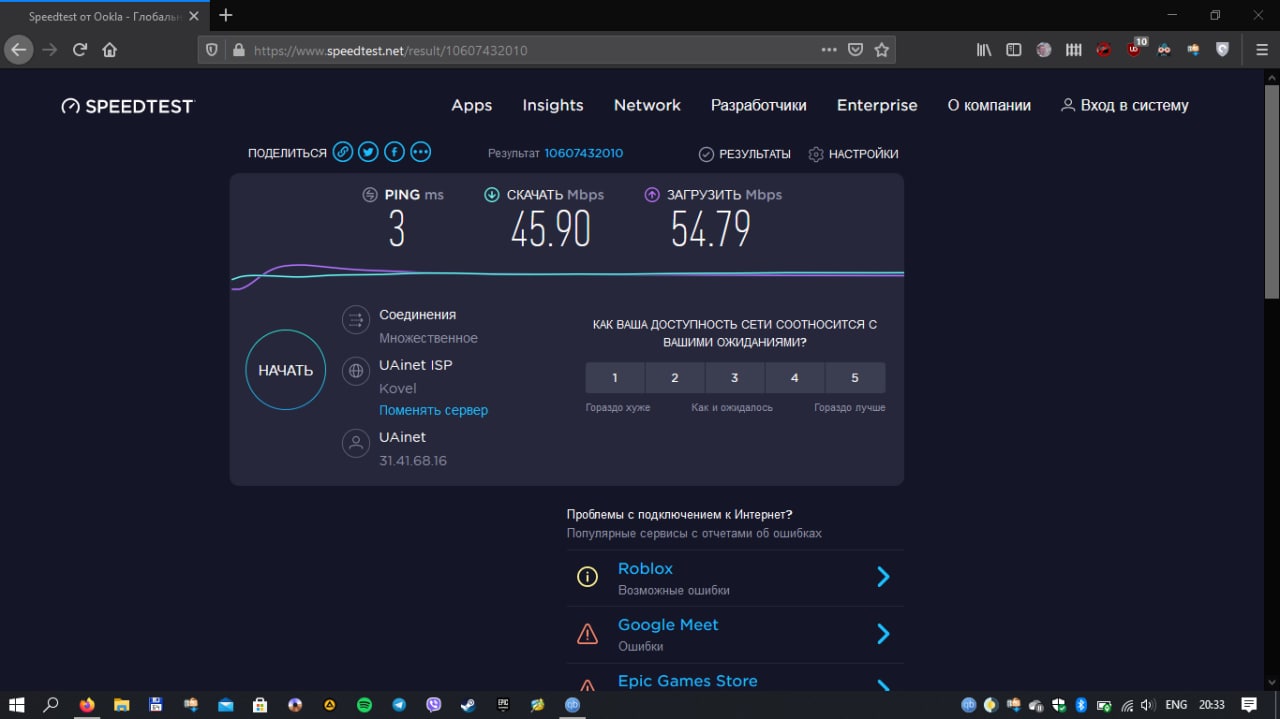1280x719 pixels.
Task: Click the connections mode icon
Action: (x=355, y=320)
